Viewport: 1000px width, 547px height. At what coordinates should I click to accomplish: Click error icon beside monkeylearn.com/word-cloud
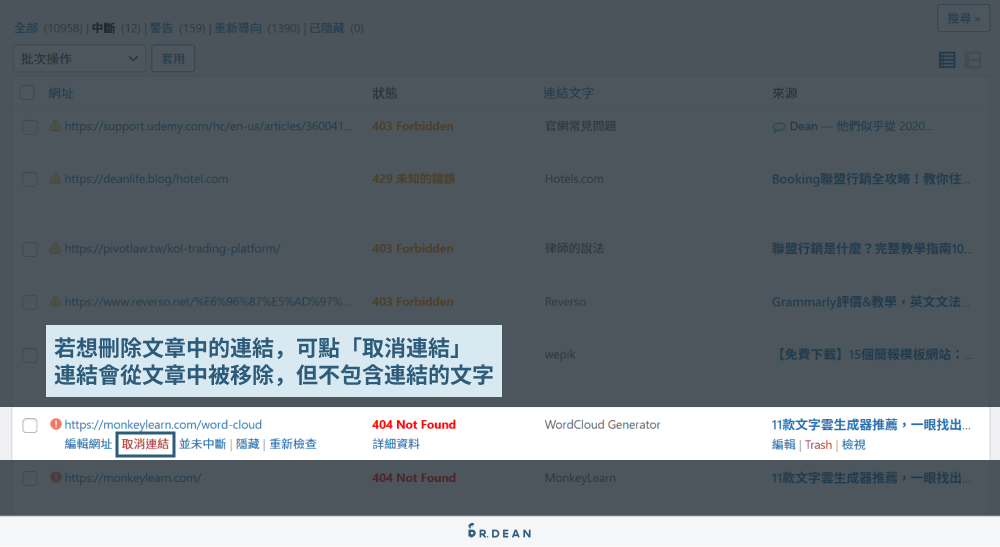click(x=56, y=424)
